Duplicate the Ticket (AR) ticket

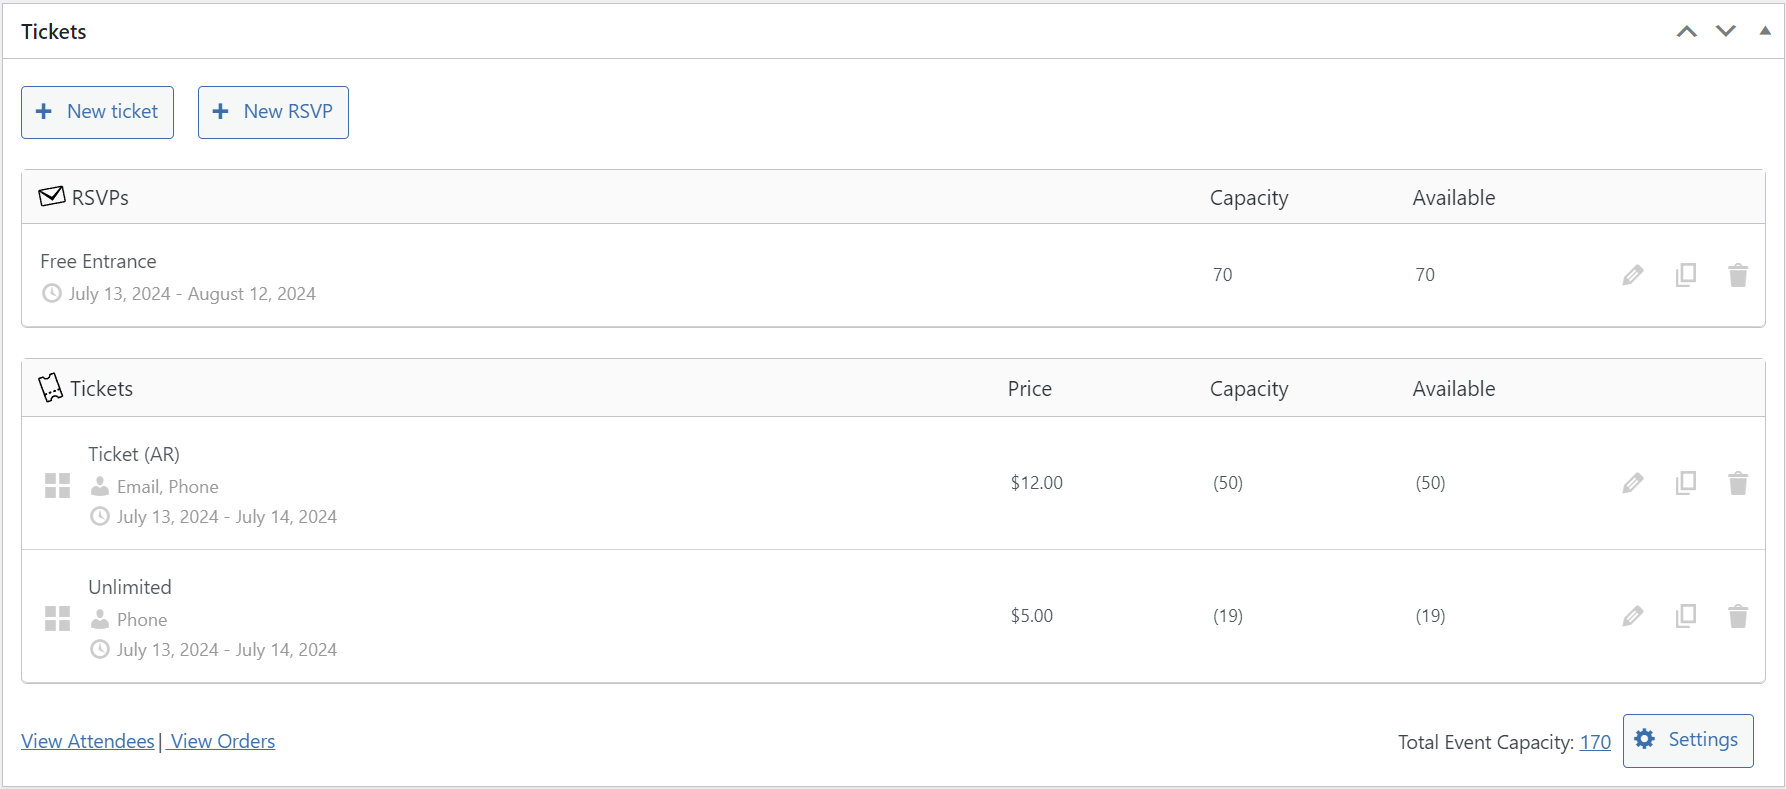[x=1686, y=483]
